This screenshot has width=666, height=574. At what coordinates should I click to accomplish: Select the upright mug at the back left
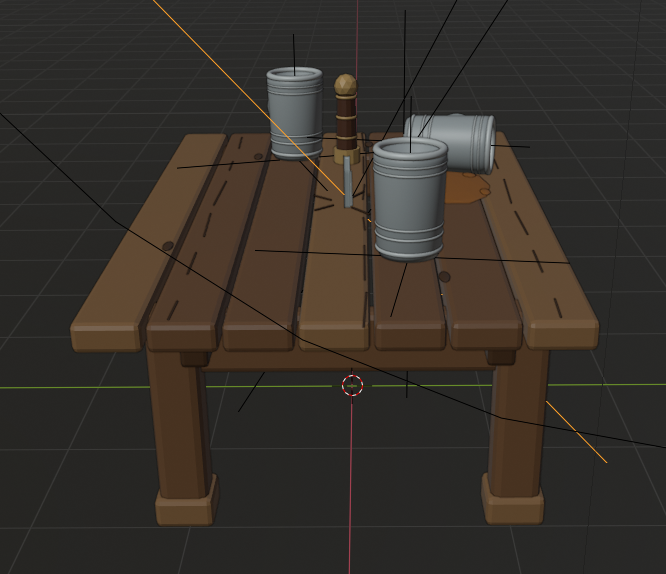(x=295, y=113)
